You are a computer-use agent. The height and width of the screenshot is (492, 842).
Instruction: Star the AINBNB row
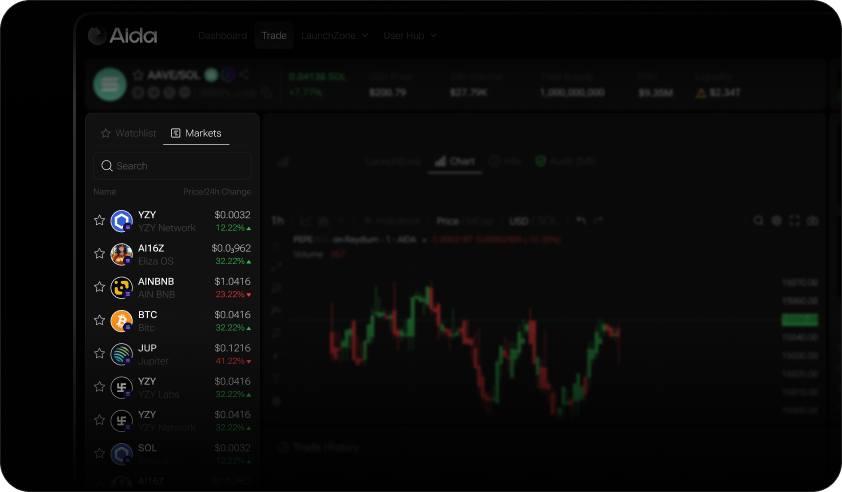click(99, 287)
